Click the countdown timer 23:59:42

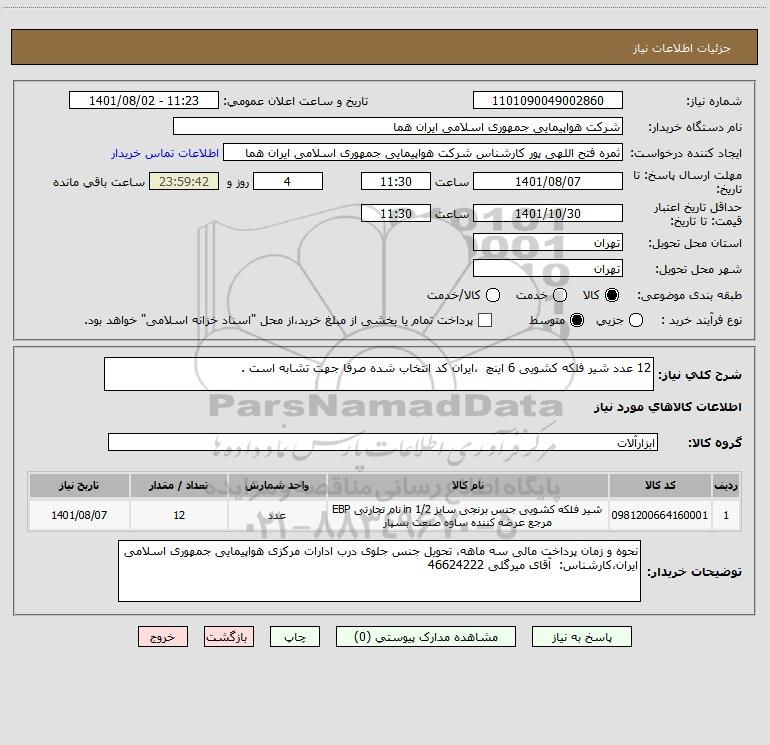click(184, 181)
